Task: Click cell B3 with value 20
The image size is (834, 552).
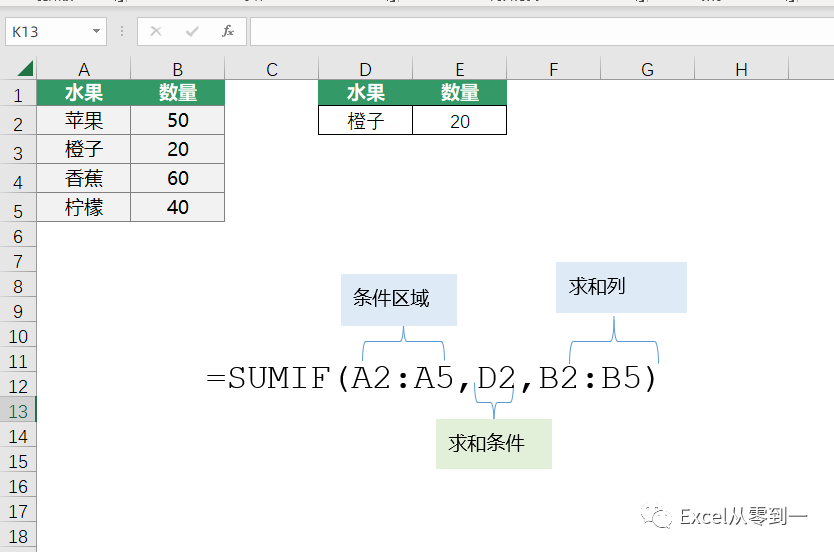Action: [x=178, y=149]
